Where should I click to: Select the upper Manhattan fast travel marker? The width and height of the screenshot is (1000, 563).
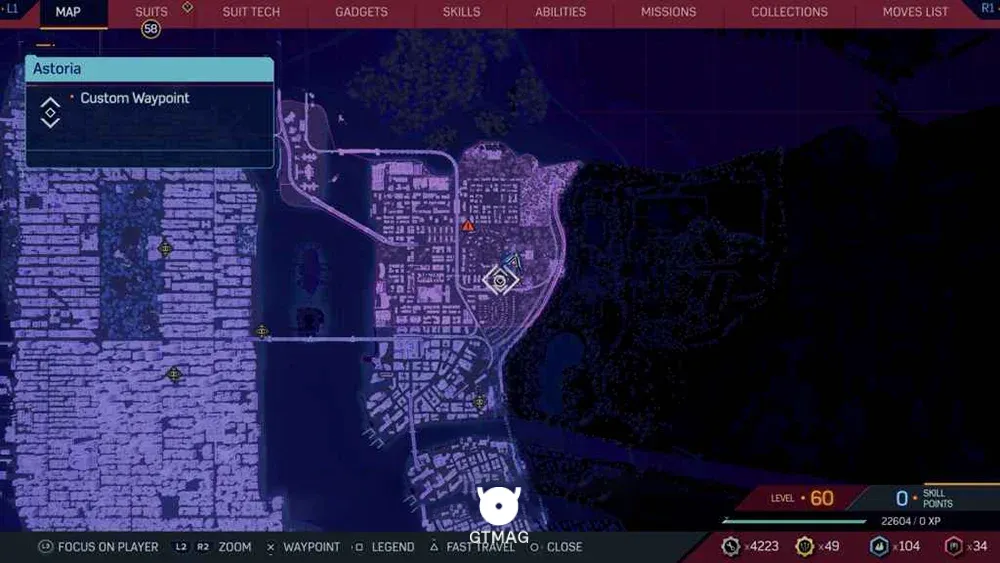[165, 248]
